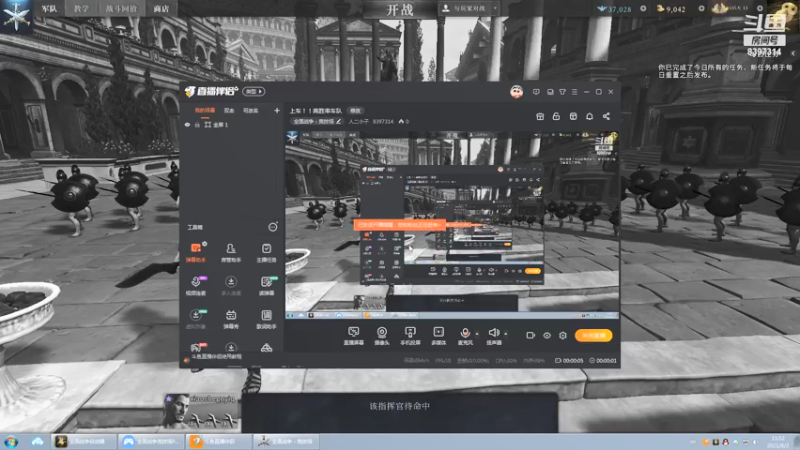Expand microphone volume arrow
The image size is (800, 450).
[x=477, y=334]
